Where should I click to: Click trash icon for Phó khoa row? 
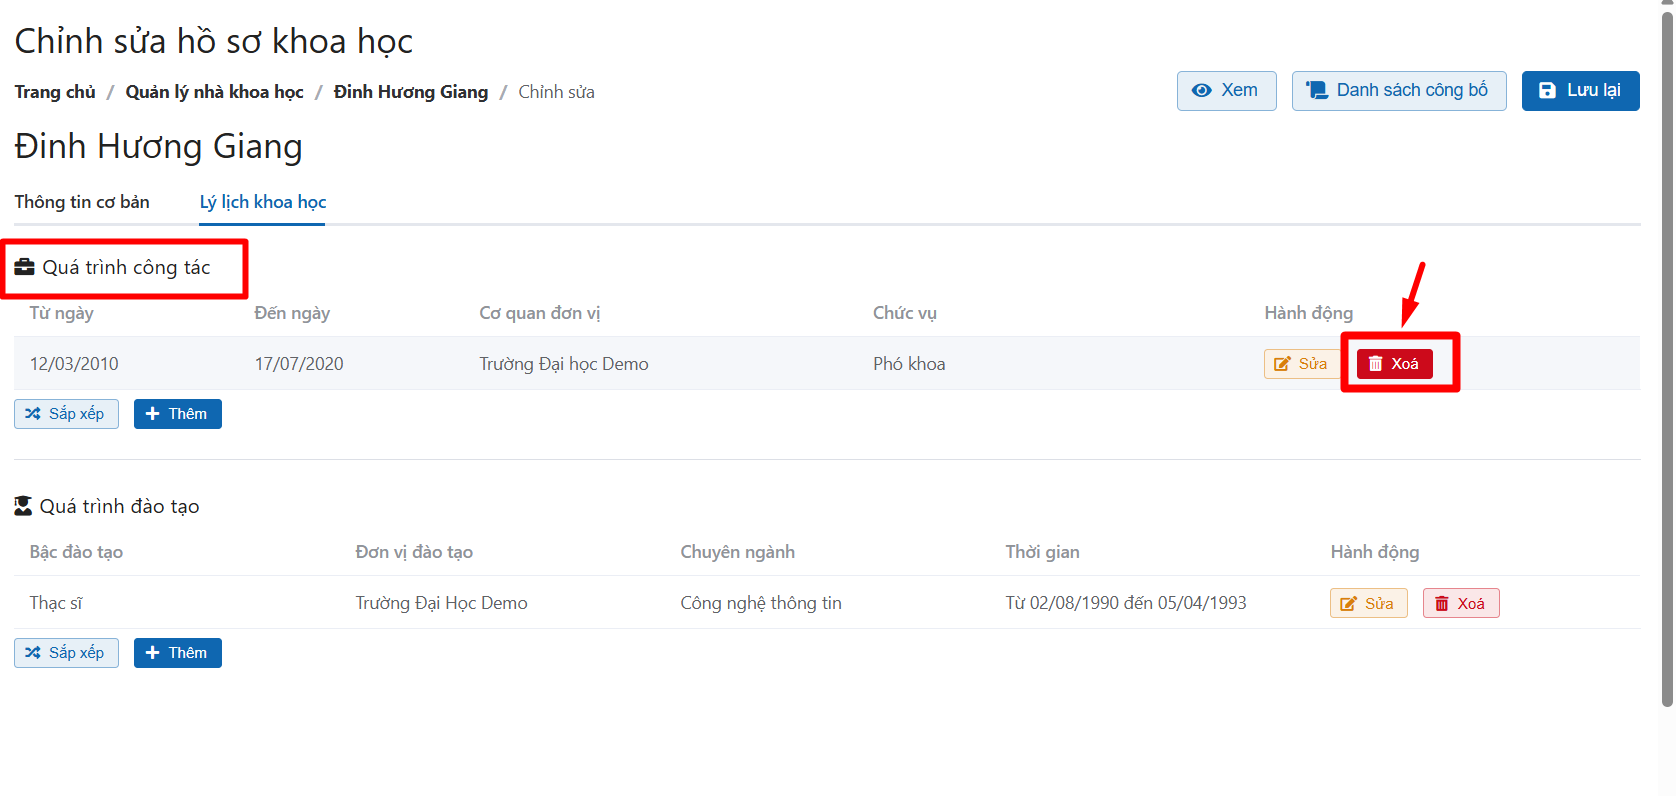coord(1376,364)
